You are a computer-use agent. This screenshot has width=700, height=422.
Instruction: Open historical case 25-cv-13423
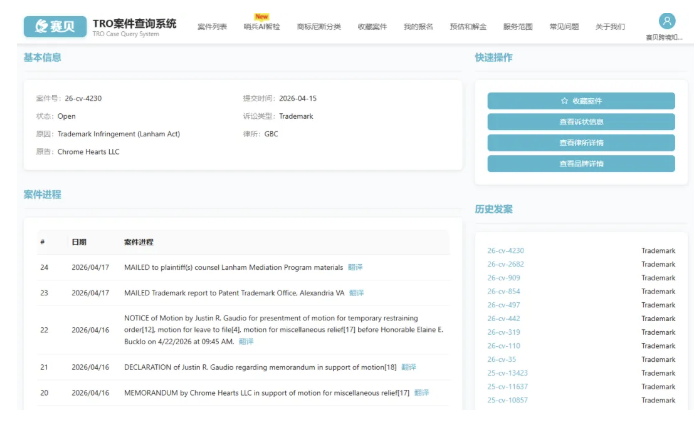pyautogui.click(x=507, y=372)
